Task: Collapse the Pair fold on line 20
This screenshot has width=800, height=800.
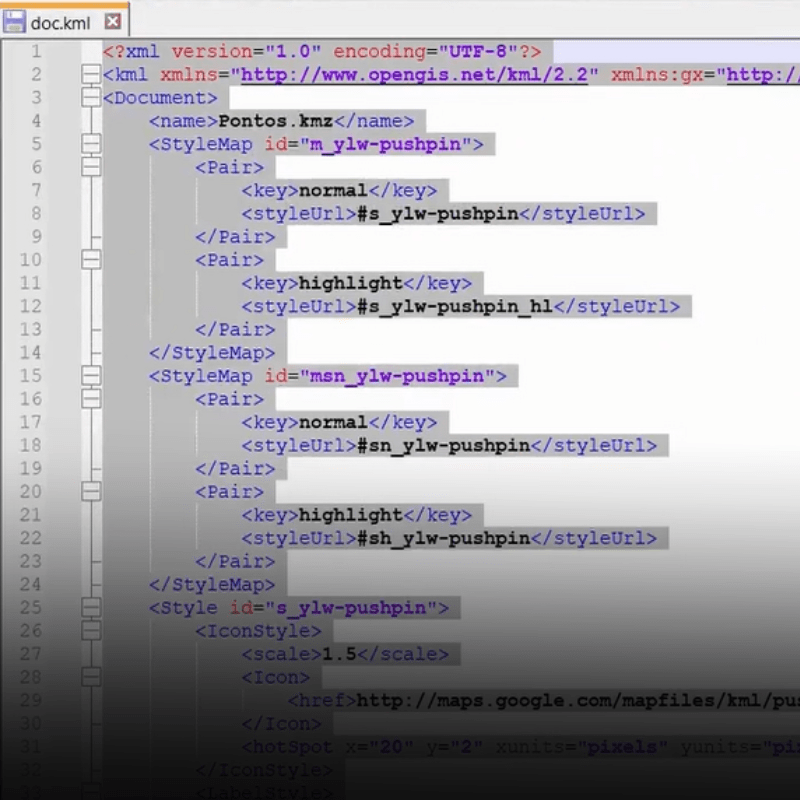Action: [x=91, y=491]
